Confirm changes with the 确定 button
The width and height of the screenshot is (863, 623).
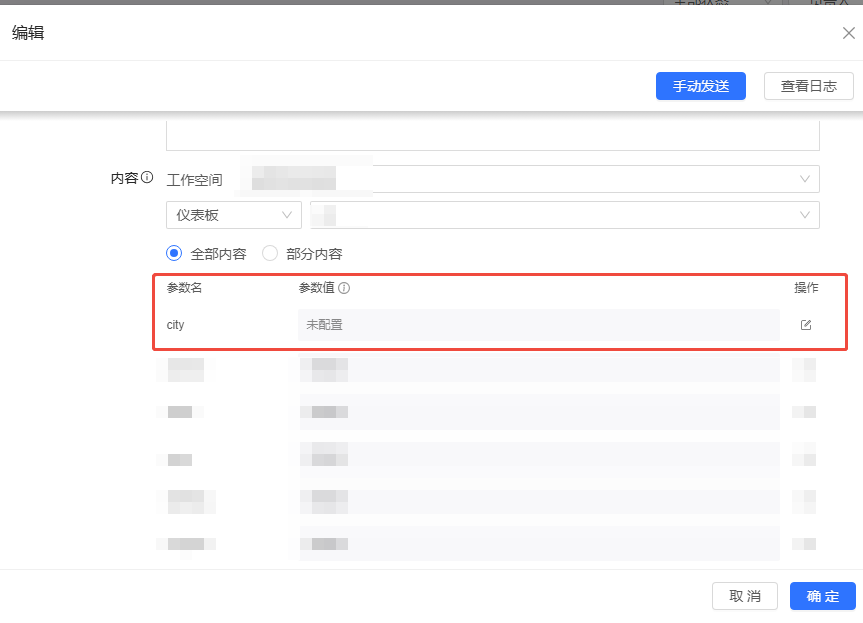(822, 596)
